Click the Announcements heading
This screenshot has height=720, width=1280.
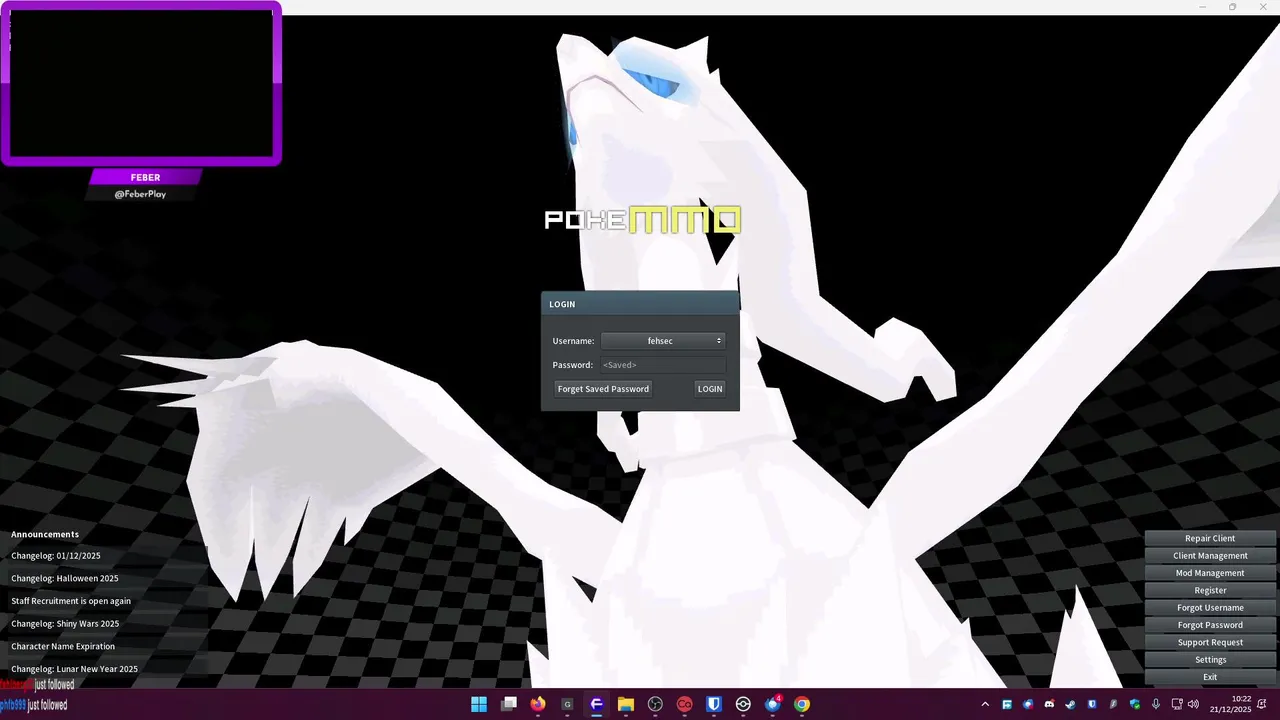45,535
